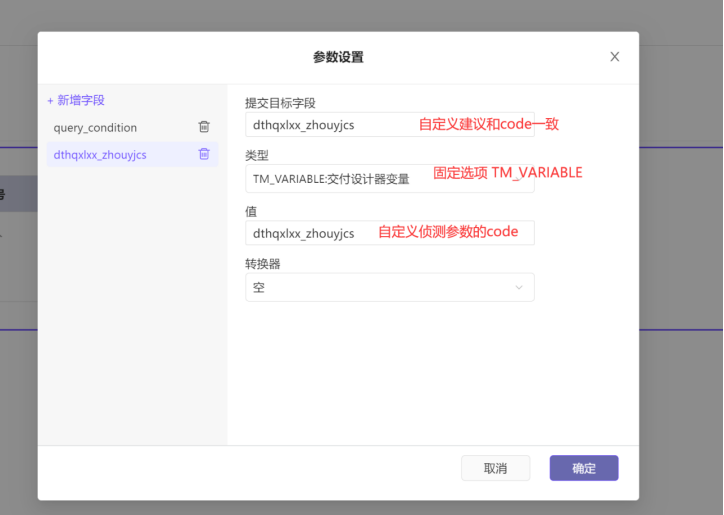Close the 参数设置 dialog with the X

(x=615, y=57)
